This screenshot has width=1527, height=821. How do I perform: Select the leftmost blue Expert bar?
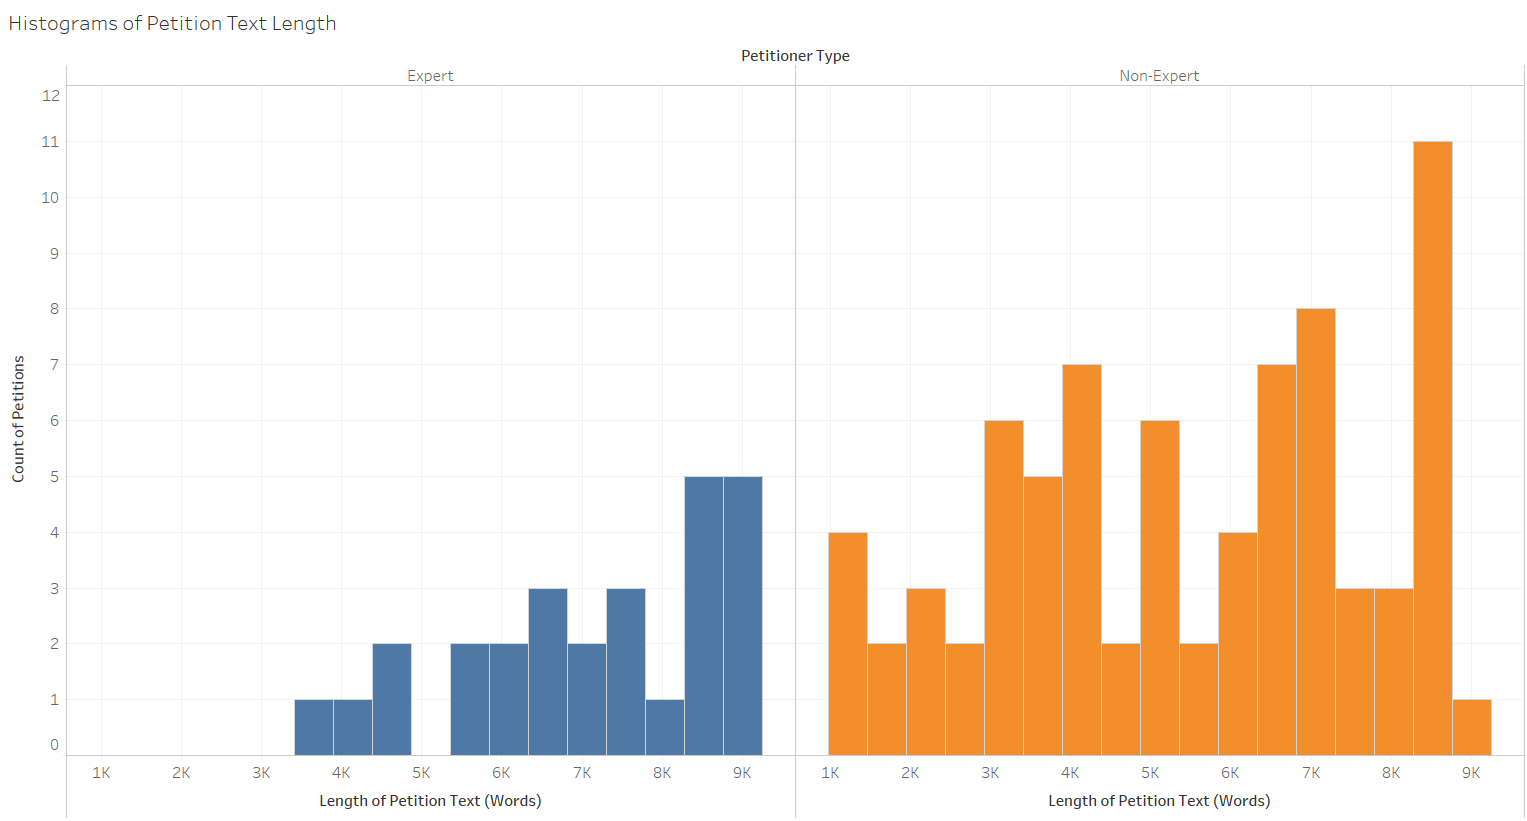coord(313,727)
